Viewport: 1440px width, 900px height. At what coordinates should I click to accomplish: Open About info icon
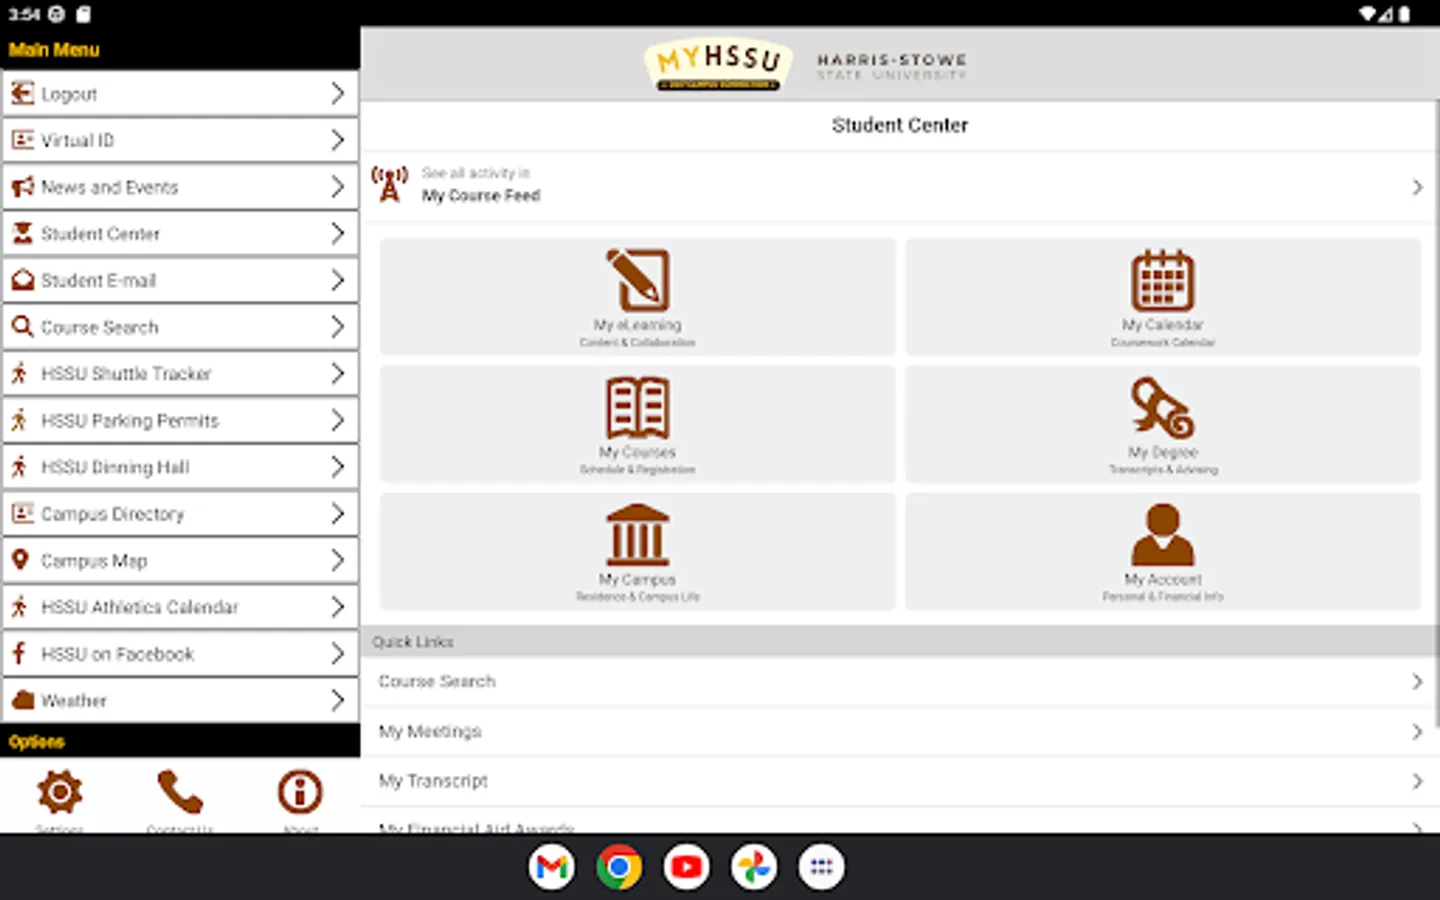[x=300, y=792]
